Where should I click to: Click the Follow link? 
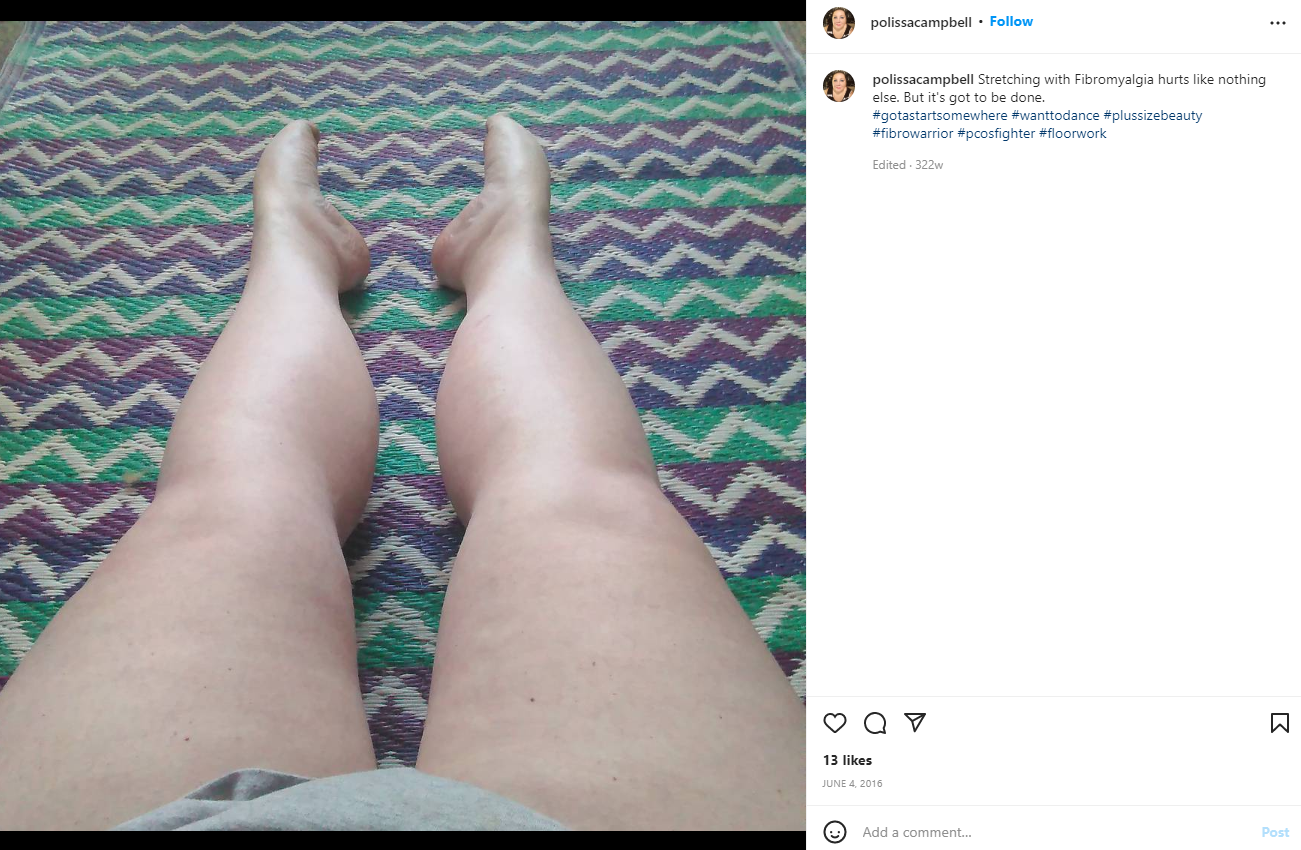coord(1011,22)
